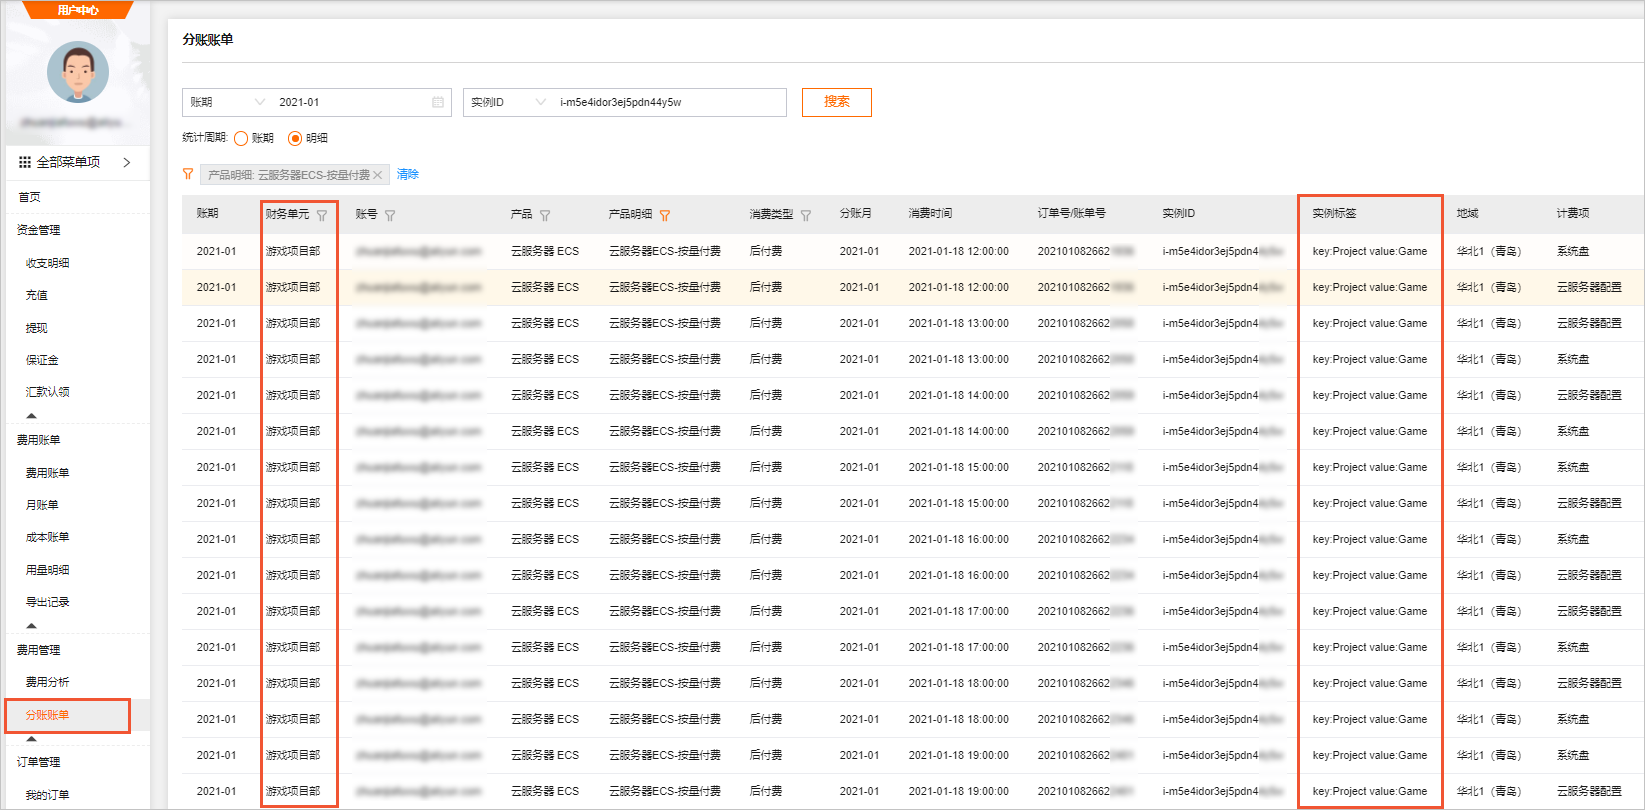The height and width of the screenshot is (810, 1645).
Task: Click the 计费项 column header
Action: click(1572, 213)
